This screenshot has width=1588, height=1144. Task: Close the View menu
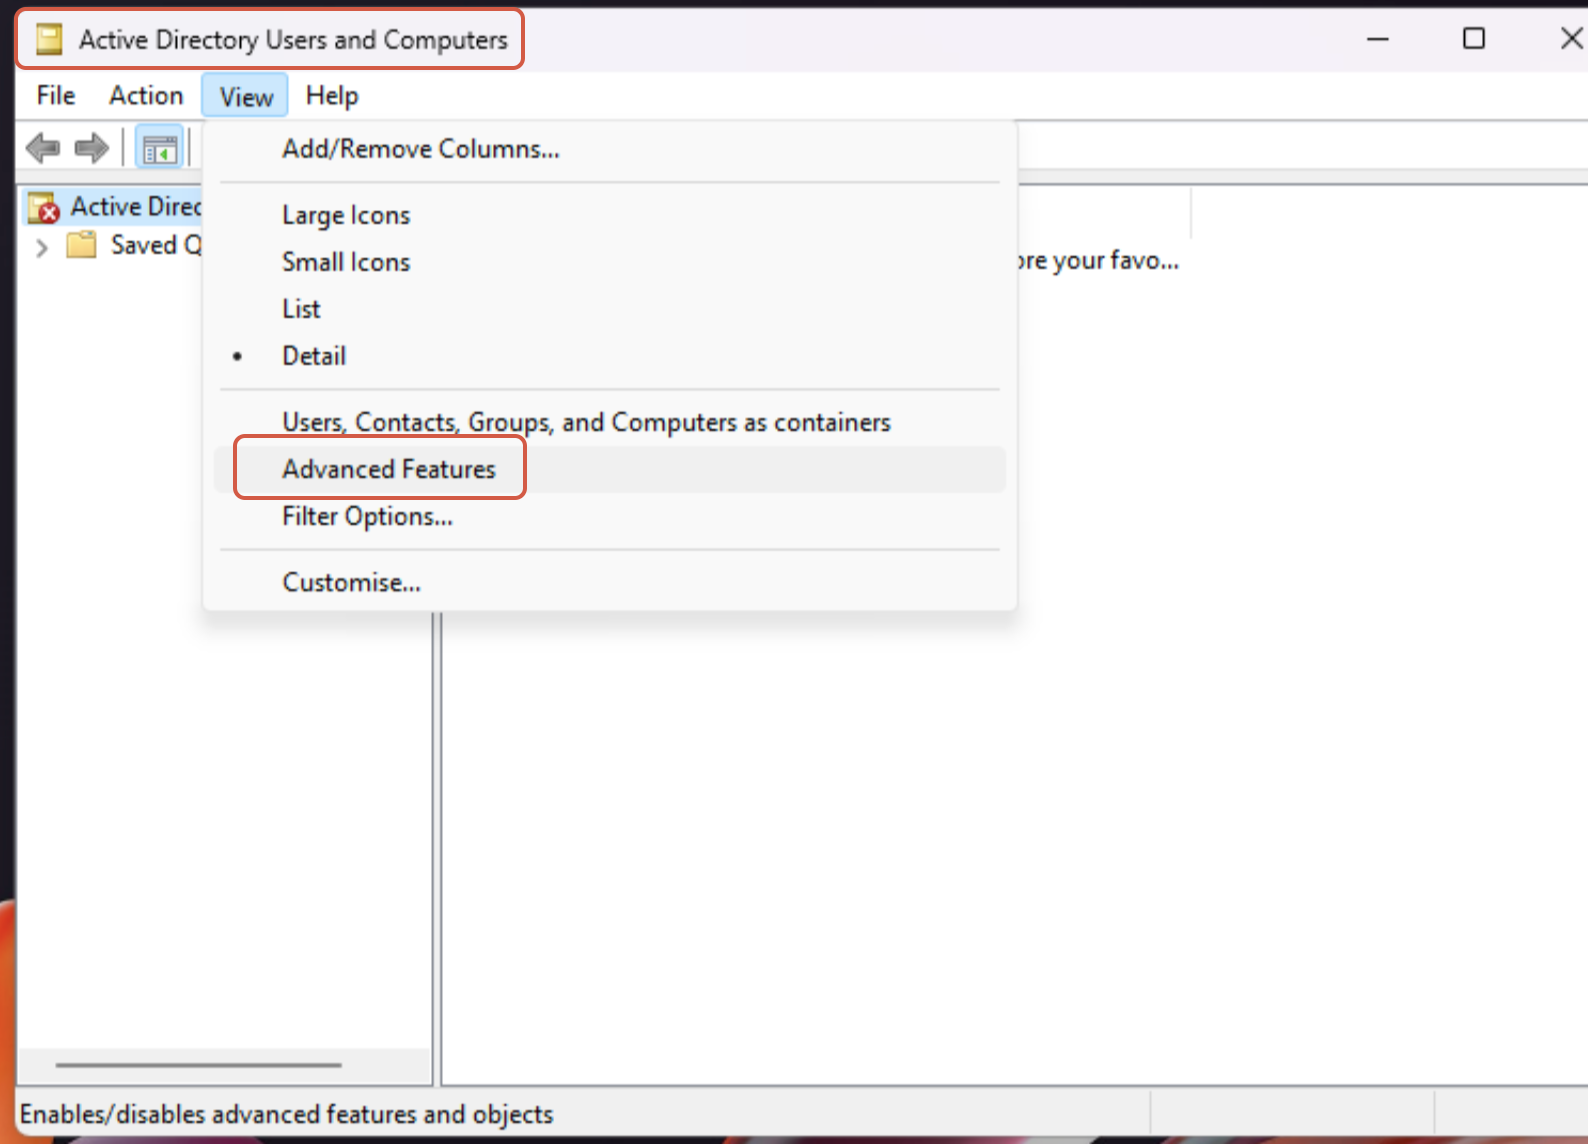point(246,97)
